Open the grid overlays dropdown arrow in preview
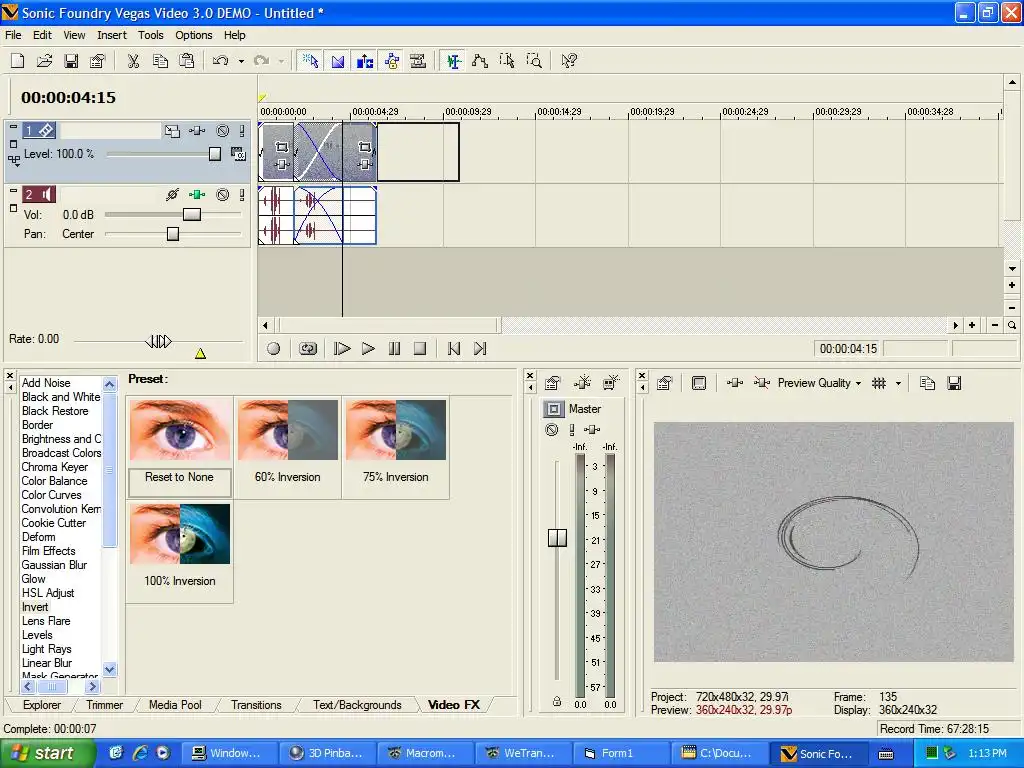The height and width of the screenshot is (768, 1024). pos(898,383)
